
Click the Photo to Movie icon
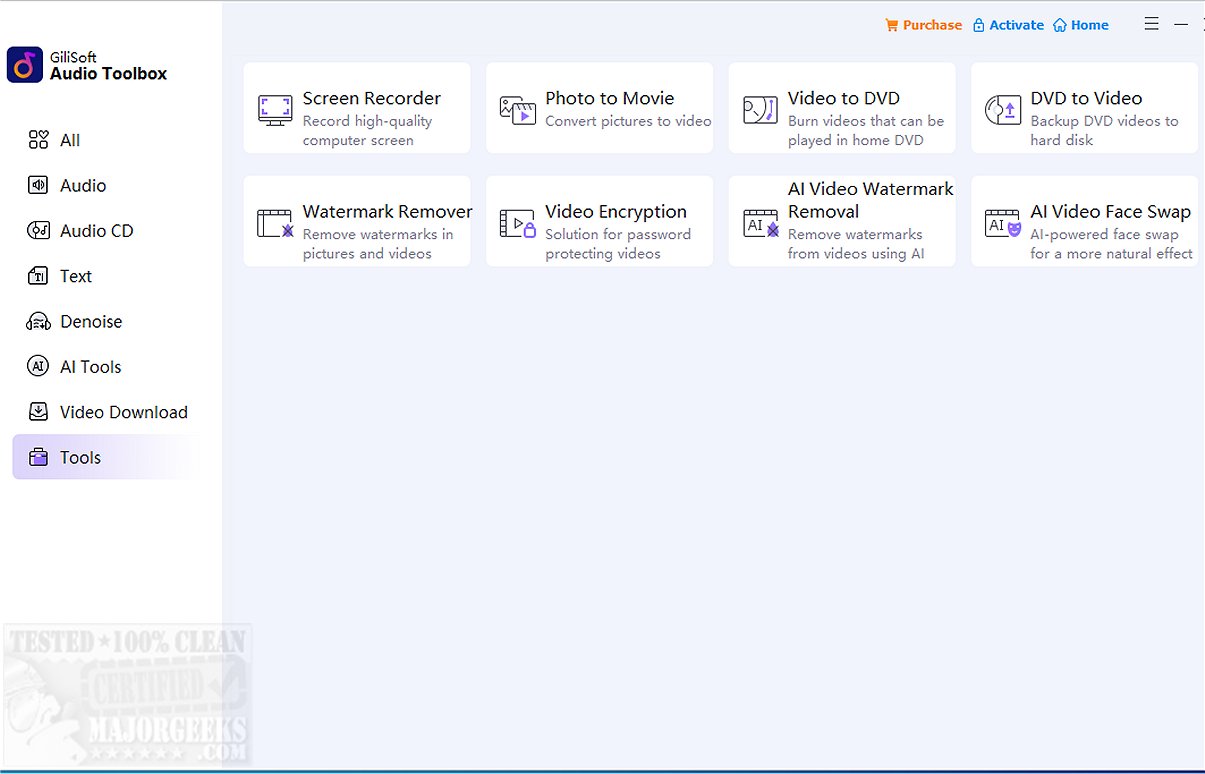click(x=518, y=109)
